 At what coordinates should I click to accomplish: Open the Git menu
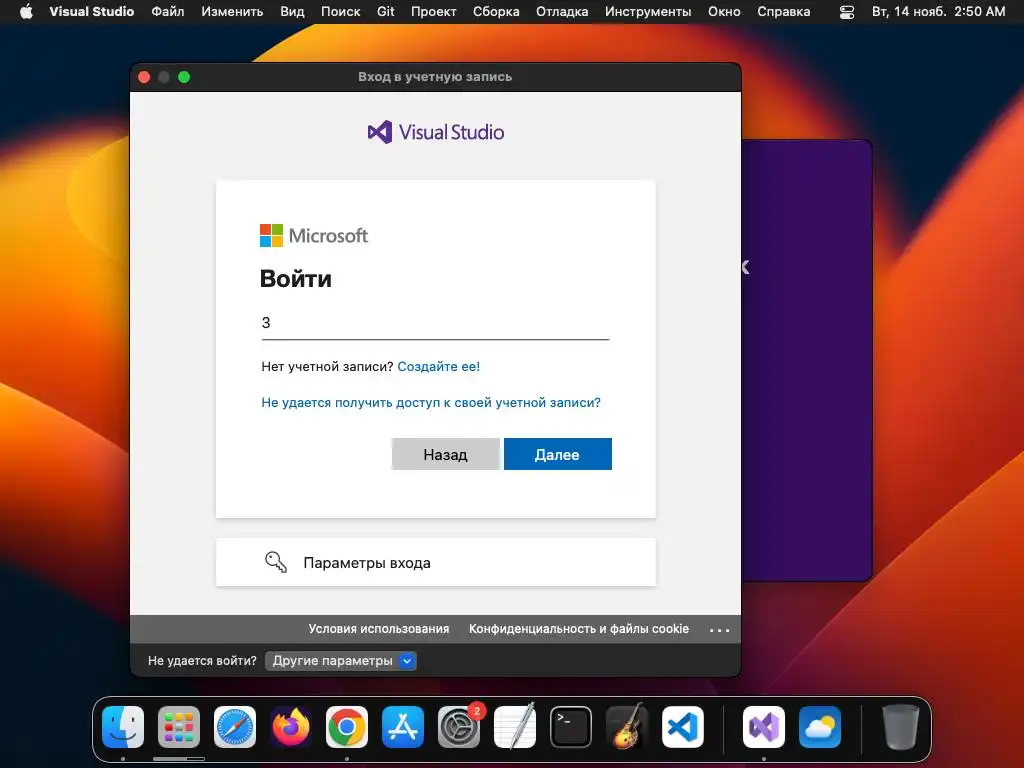pos(385,11)
